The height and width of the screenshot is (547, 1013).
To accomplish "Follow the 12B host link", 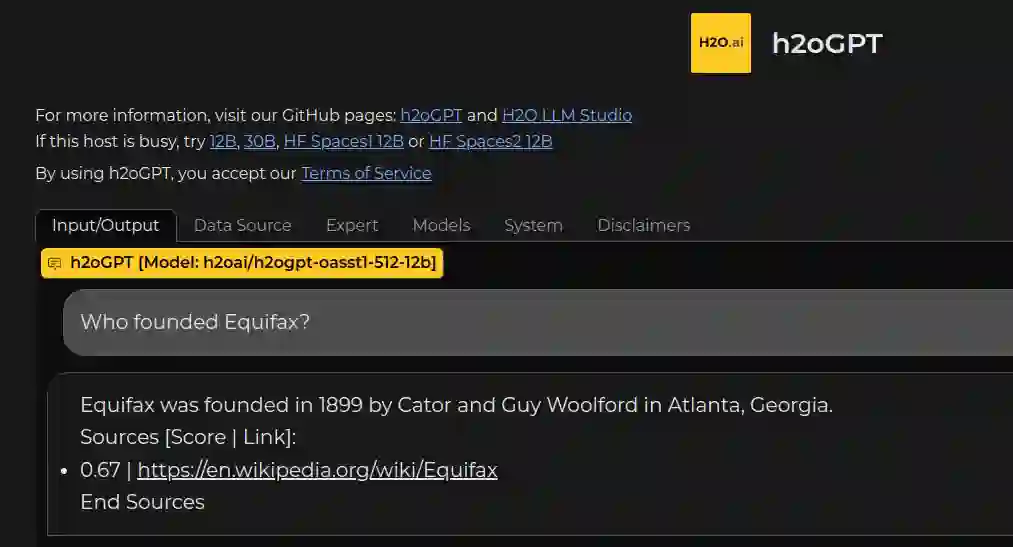I will tap(222, 142).
